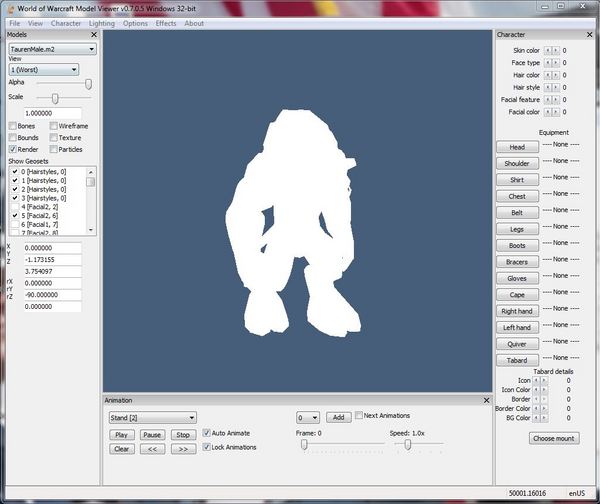Click the animation Speed slider
The image size is (600, 504).
408,444
